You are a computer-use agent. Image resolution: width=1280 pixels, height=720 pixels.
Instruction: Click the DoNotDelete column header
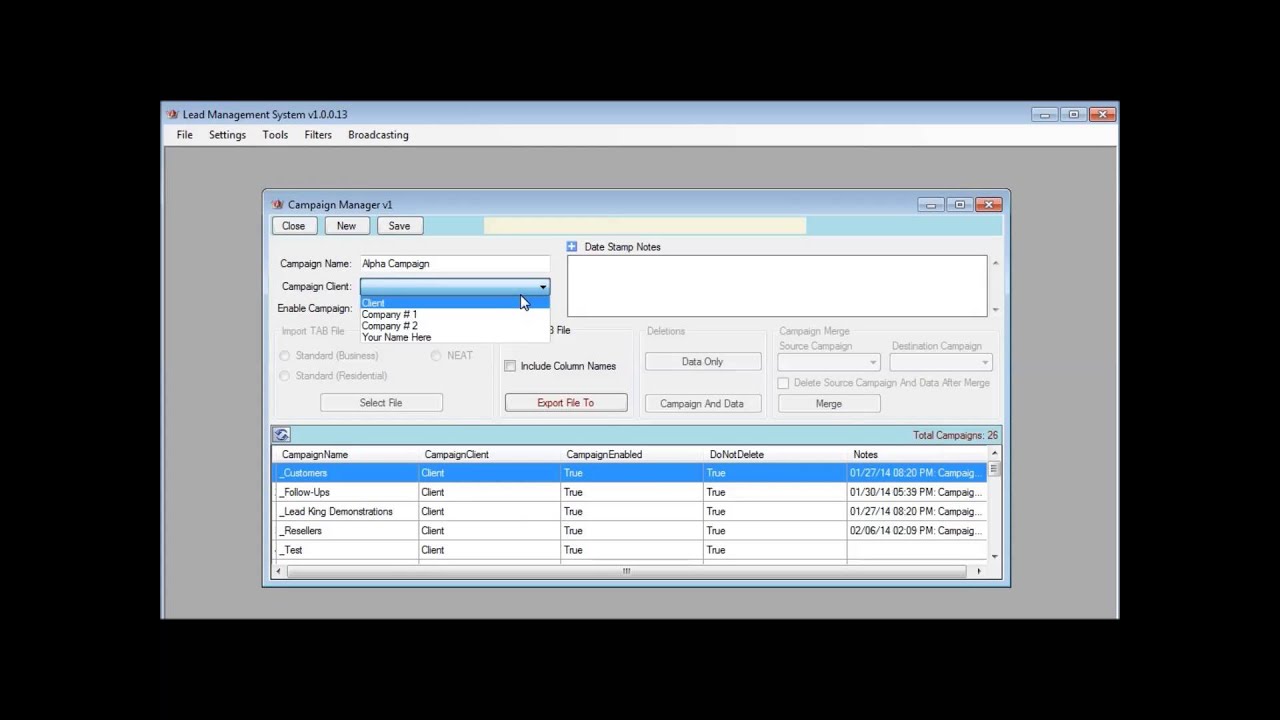click(775, 455)
